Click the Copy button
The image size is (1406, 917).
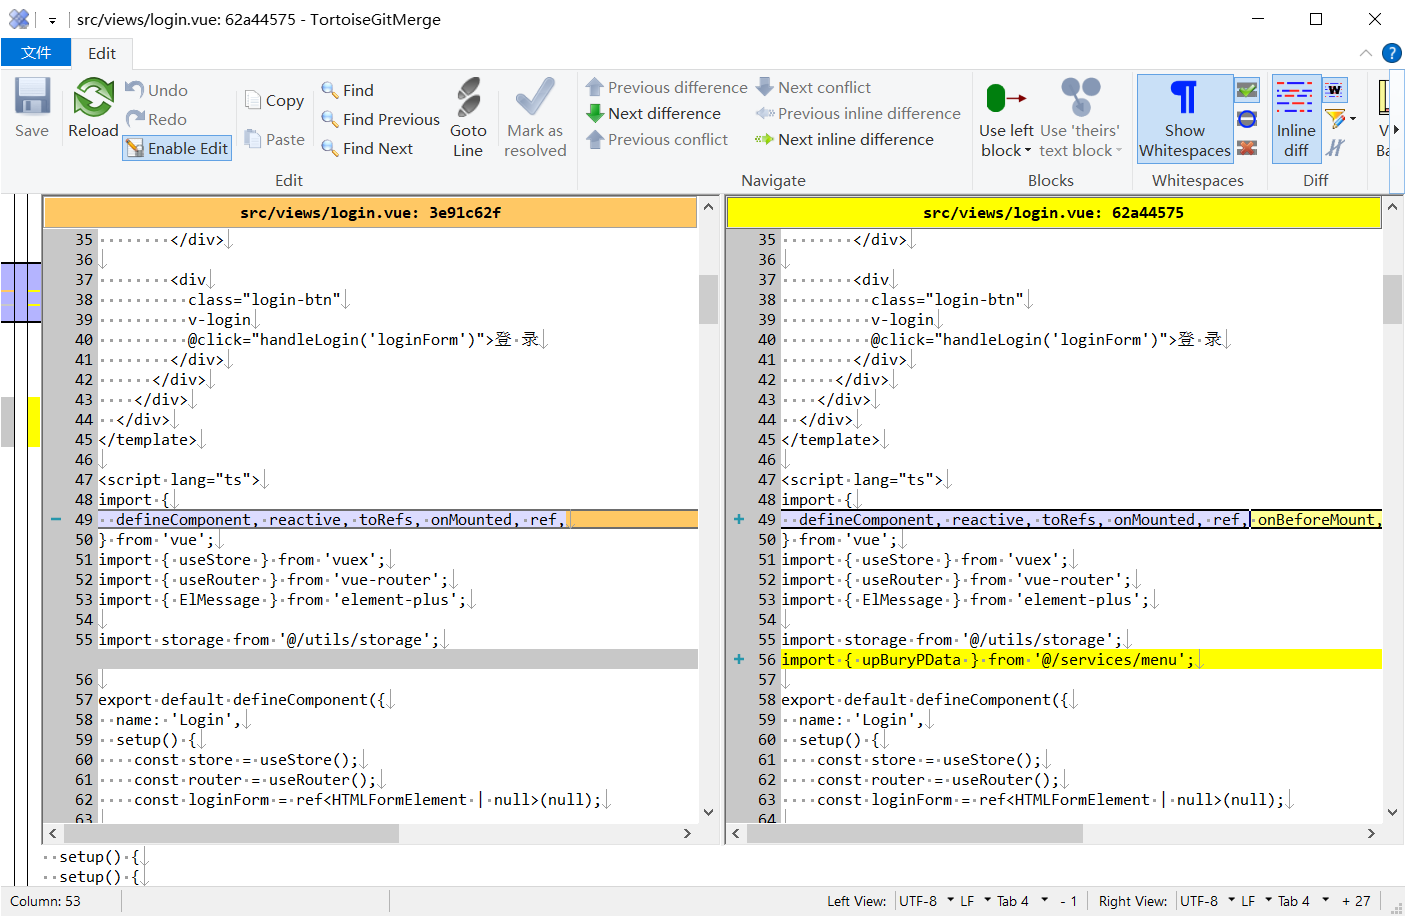click(274, 100)
